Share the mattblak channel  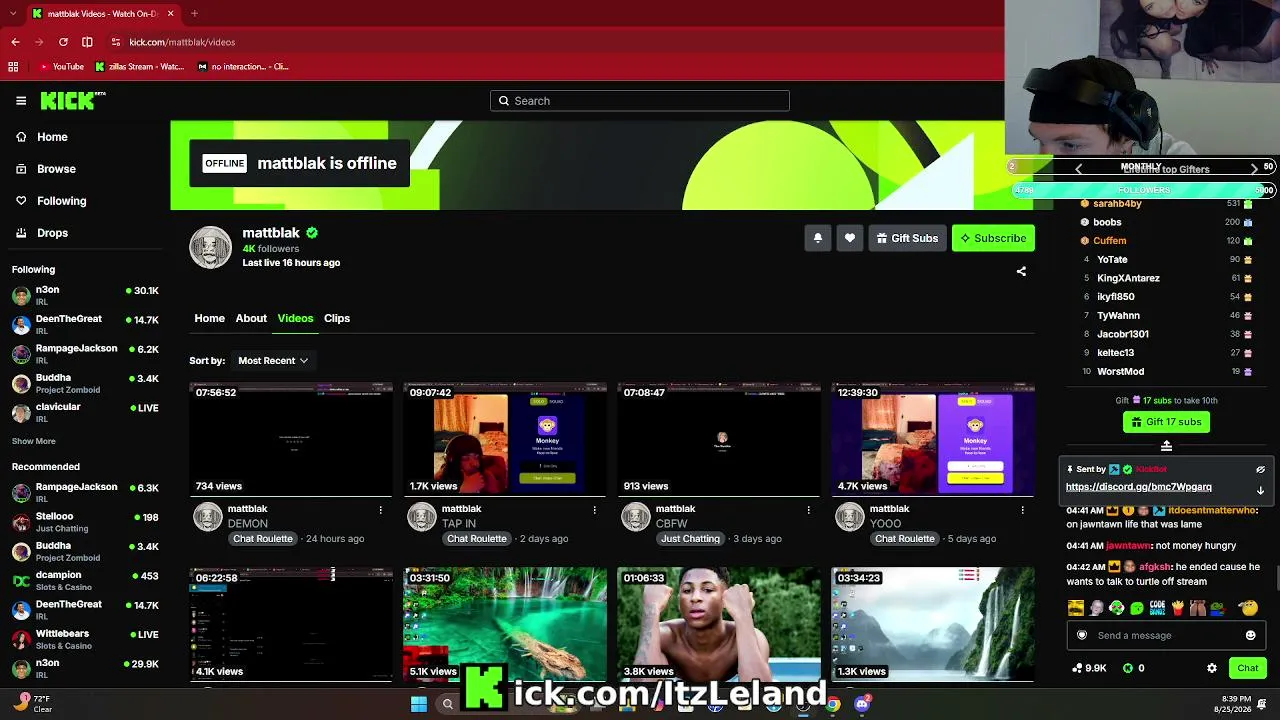pos(1021,271)
